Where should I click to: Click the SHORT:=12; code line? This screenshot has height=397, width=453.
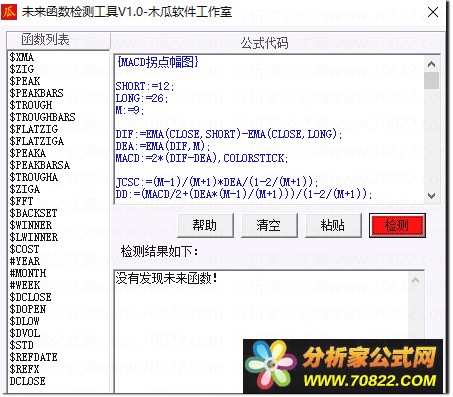click(145, 86)
